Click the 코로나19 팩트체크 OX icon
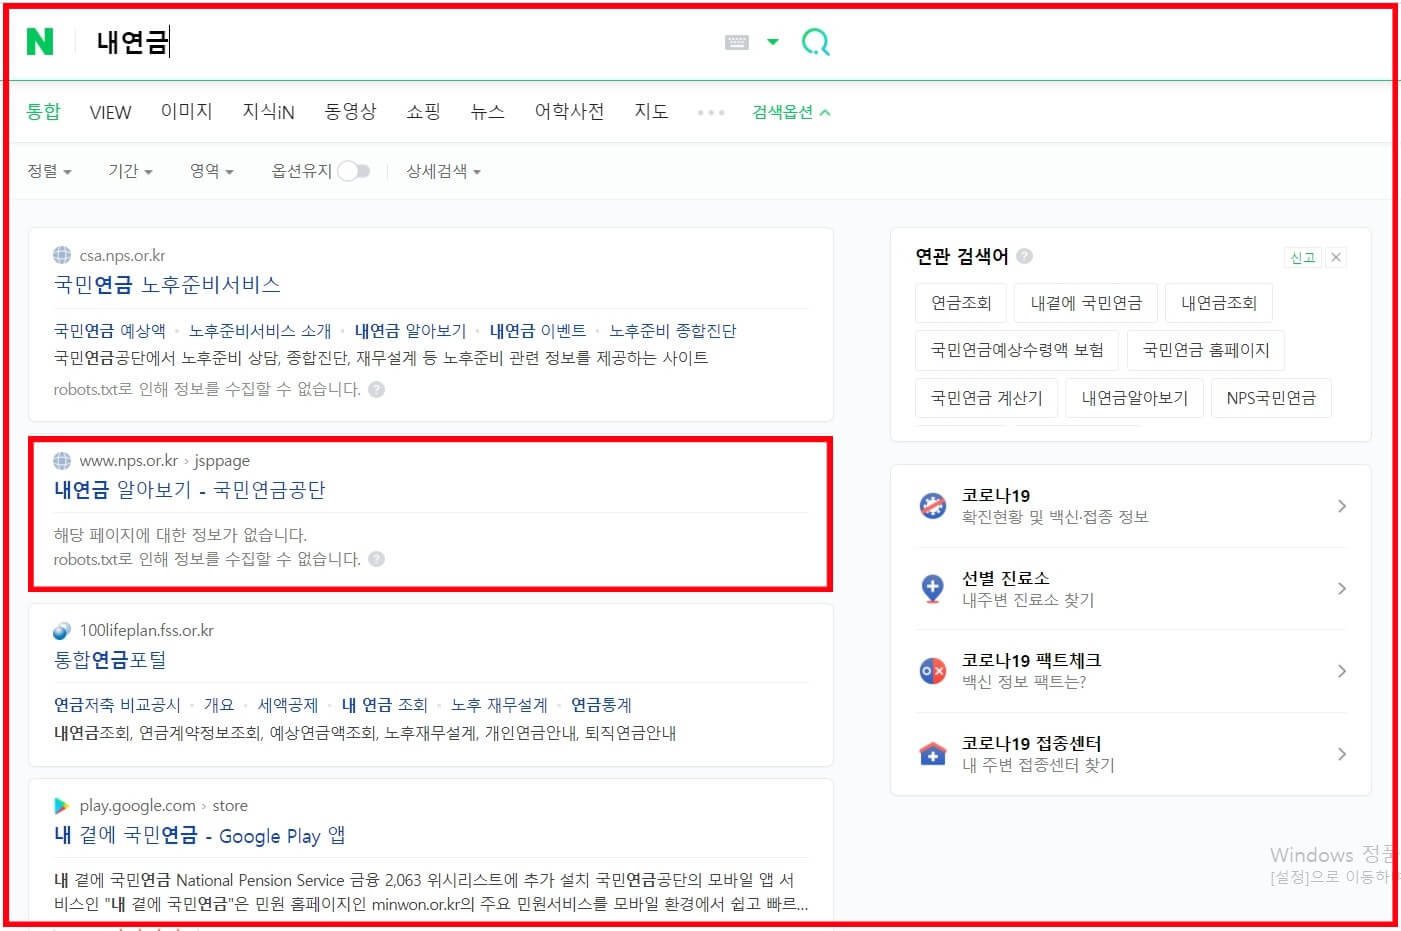1401x931 pixels. (933, 671)
